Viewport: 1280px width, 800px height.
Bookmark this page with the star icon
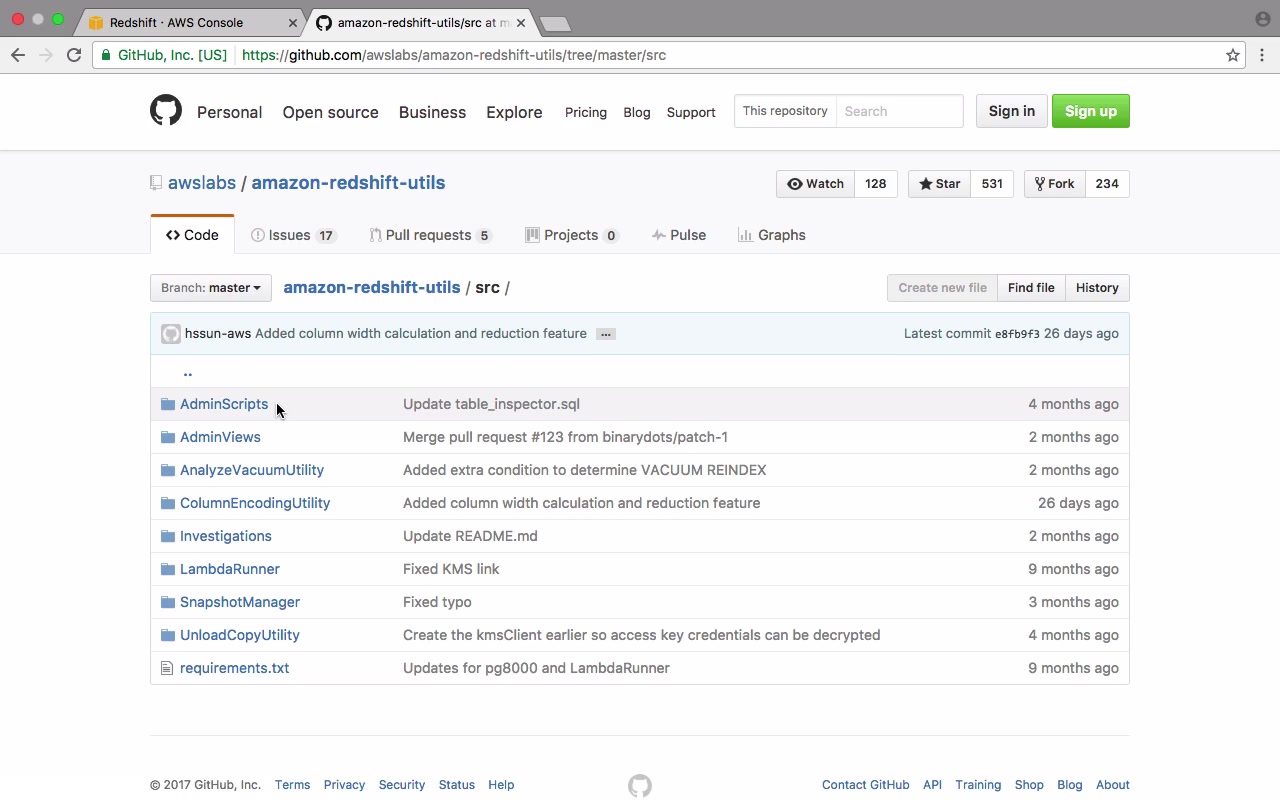pos(1233,55)
